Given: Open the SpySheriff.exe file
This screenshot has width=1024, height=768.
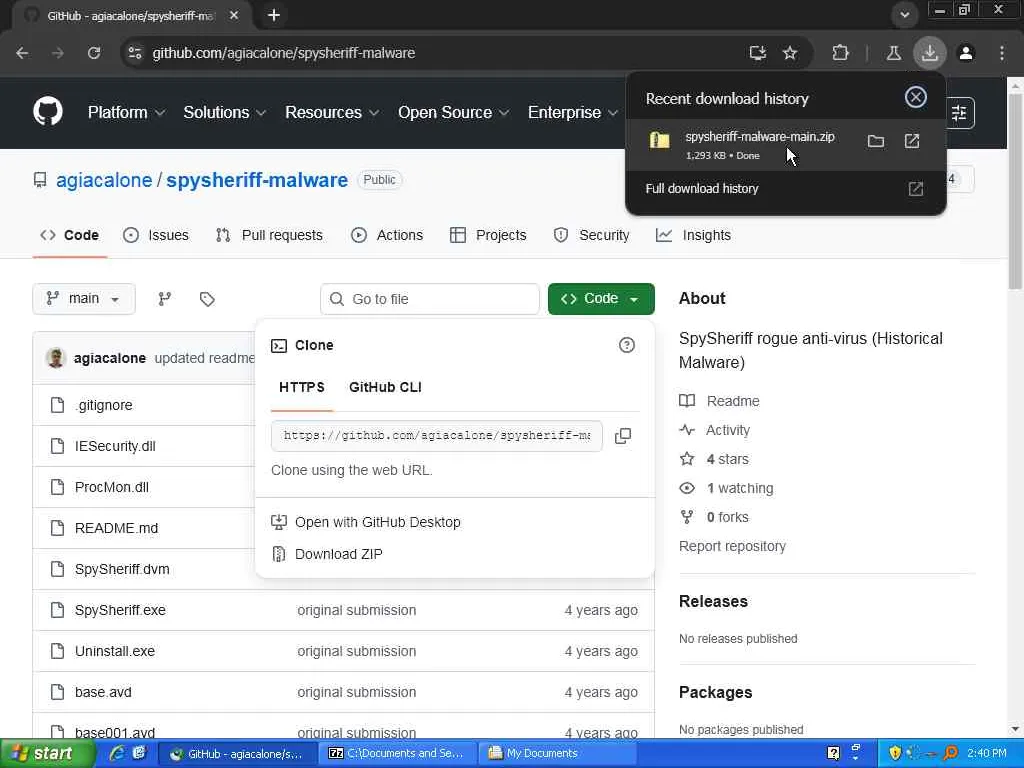Looking at the screenshot, I should click(x=120, y=610).
